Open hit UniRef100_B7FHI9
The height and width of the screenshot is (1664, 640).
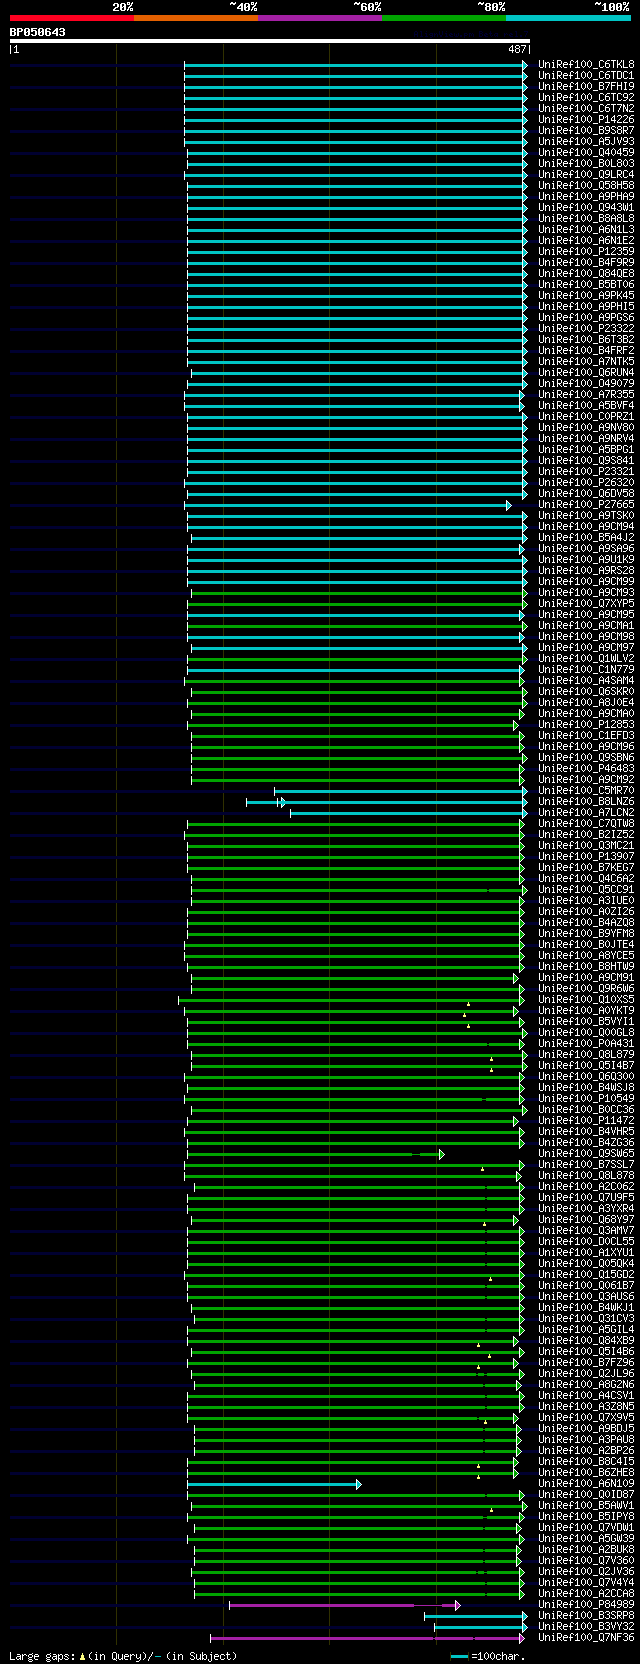pyautogui.click(x=586, y=86)
